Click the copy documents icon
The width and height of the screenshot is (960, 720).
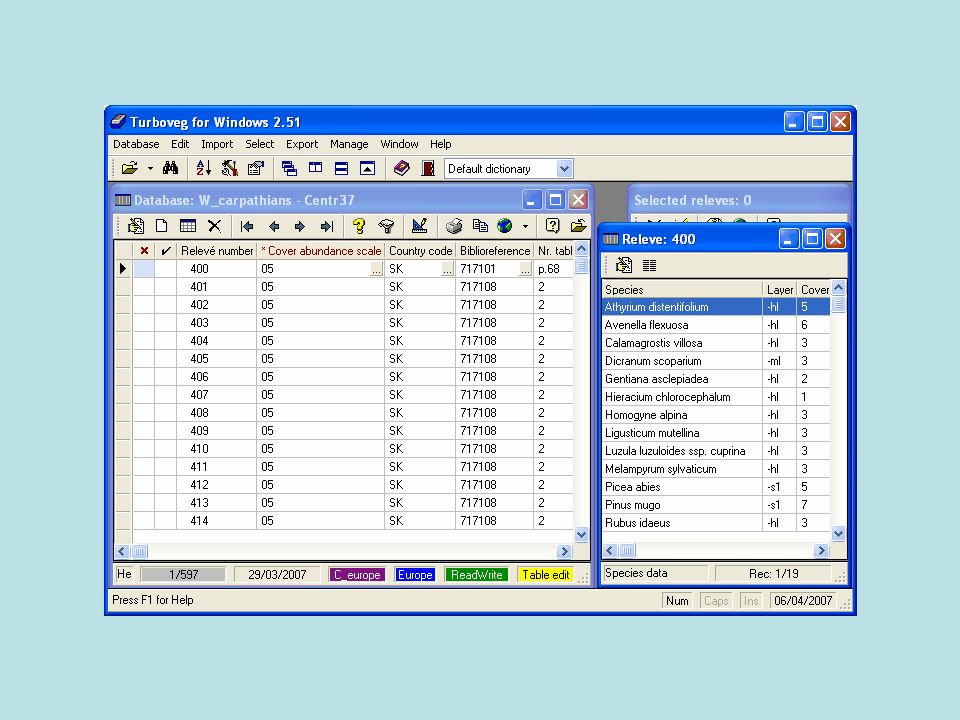(x=480, y=227)
